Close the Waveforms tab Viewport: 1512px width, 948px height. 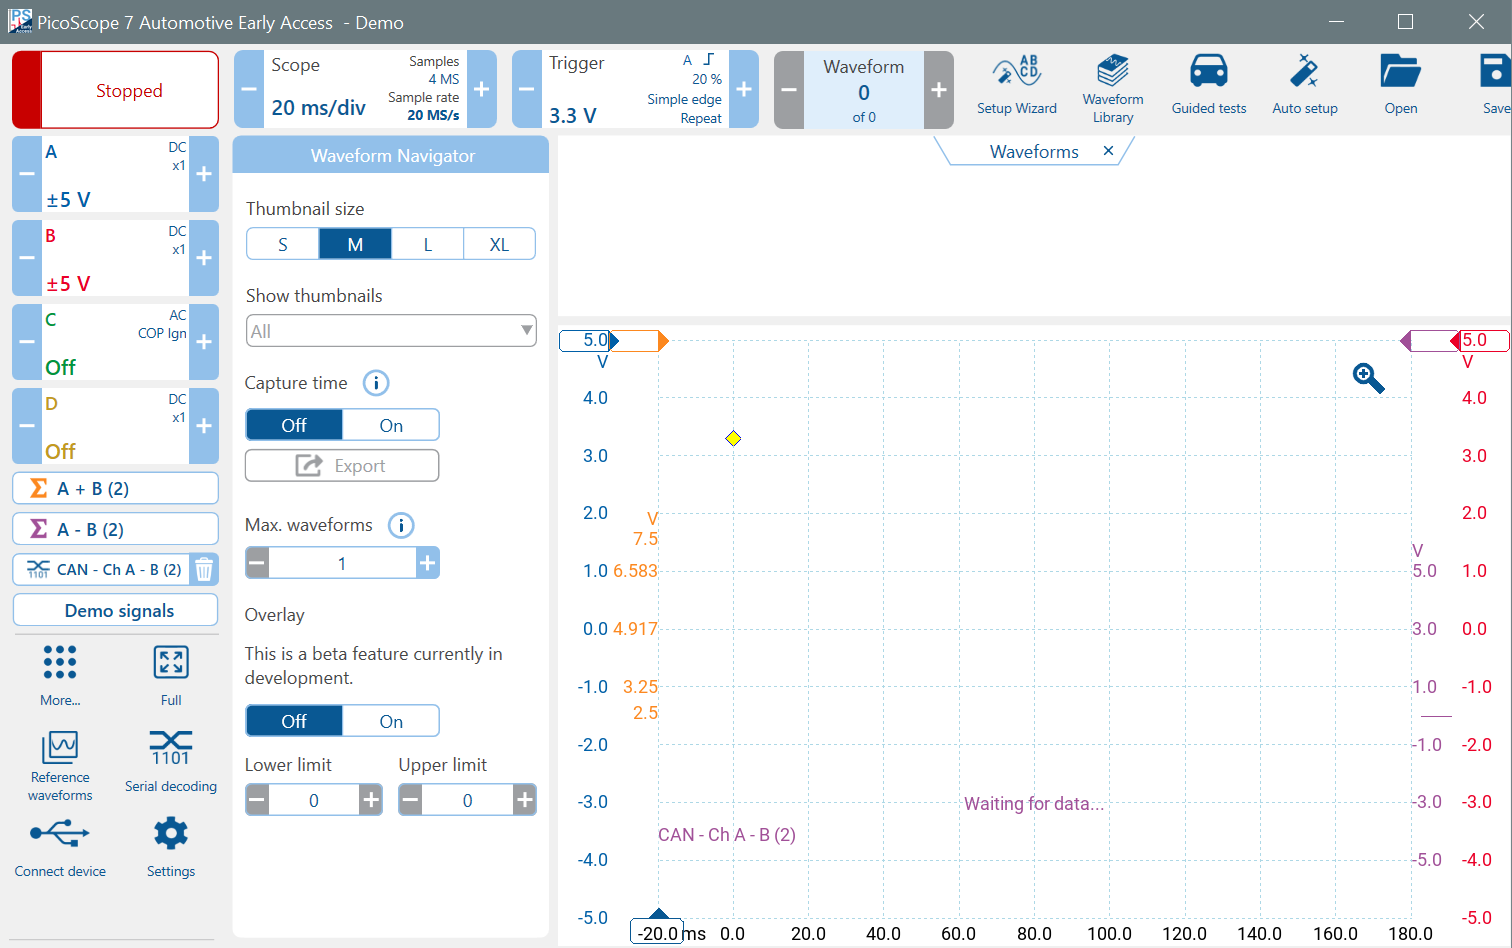[x=1108, y=151]
